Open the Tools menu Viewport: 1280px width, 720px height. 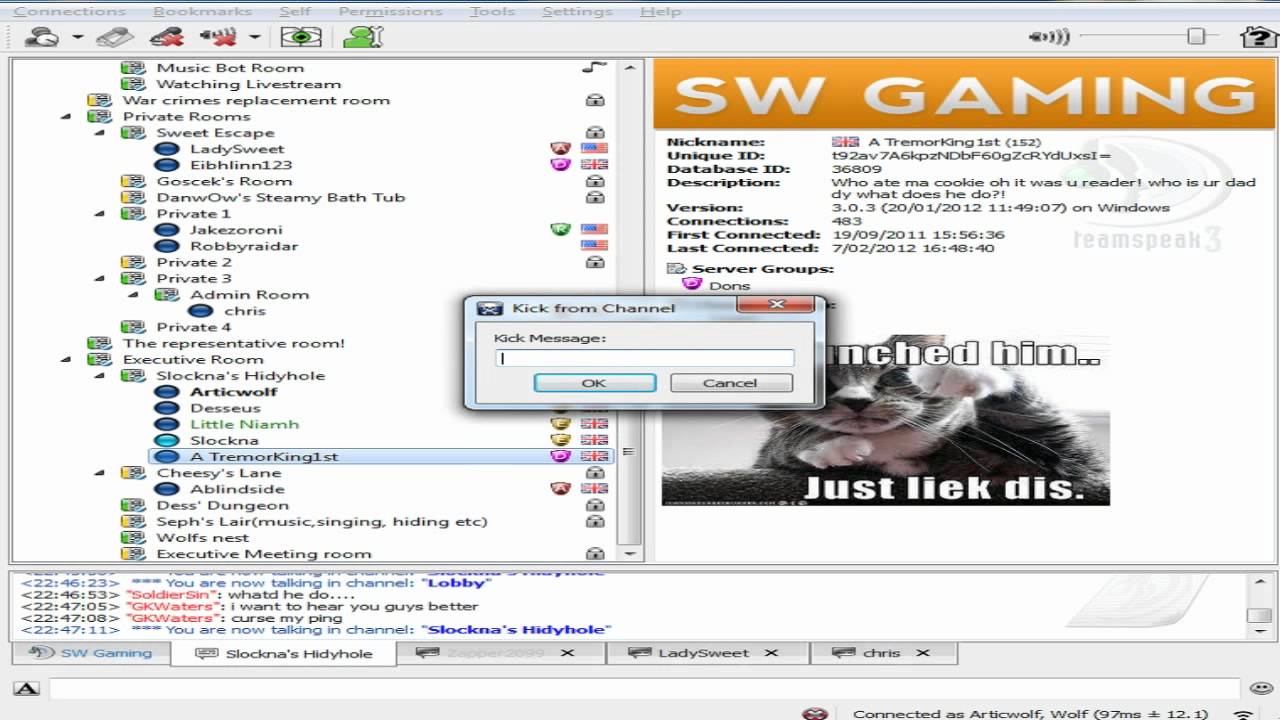click(492, 12)
